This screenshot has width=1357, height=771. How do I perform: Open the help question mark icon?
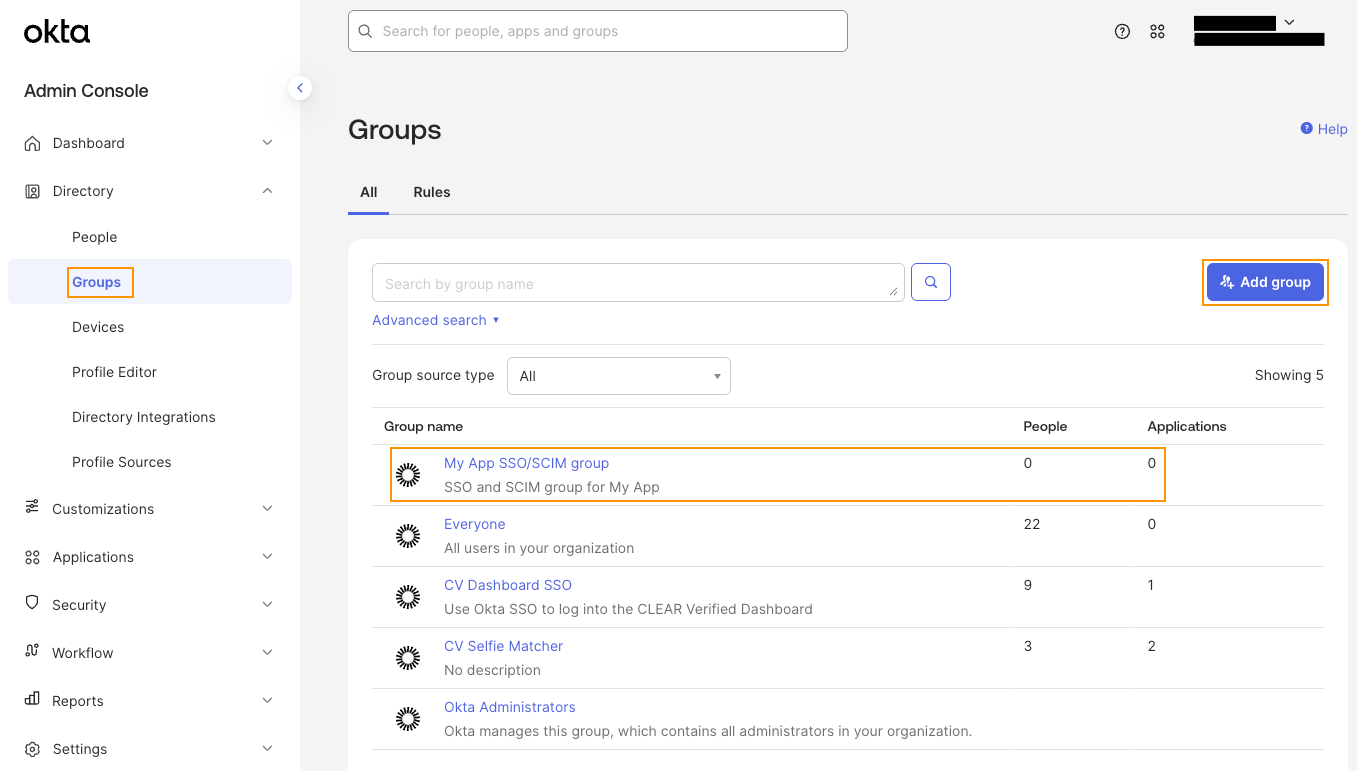[1122, 31]
